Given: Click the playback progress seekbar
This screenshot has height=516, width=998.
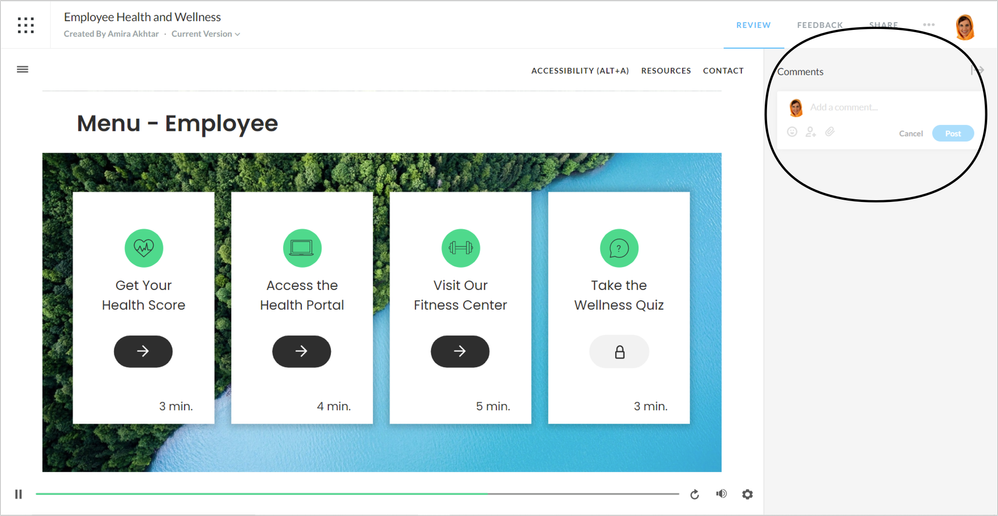Looking at the screenshot, I should pyautogui.click(x=357, y=494).
